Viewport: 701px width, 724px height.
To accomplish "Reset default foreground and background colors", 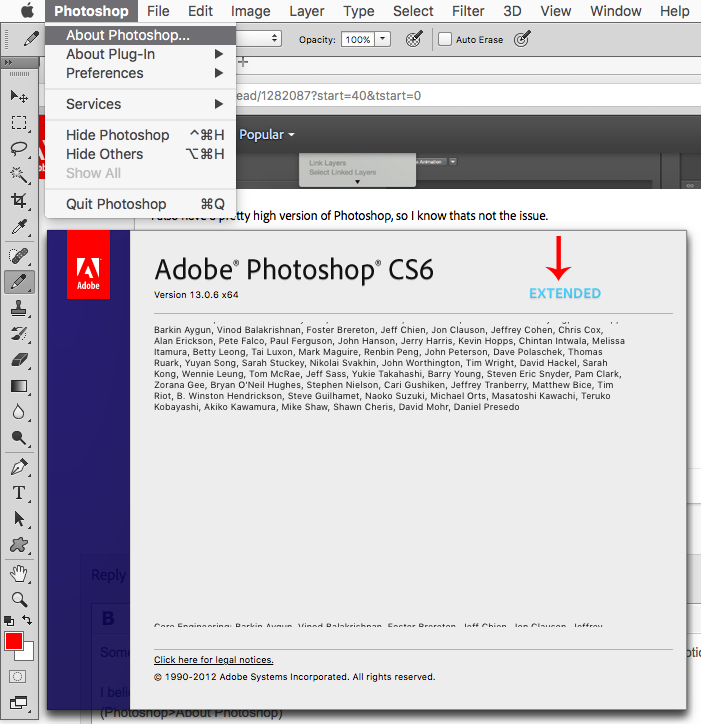I will tap(9, 621).
